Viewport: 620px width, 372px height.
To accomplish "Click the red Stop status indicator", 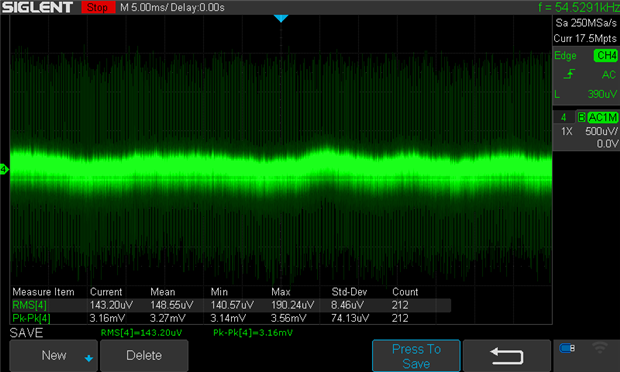I will tap(98, 7).
